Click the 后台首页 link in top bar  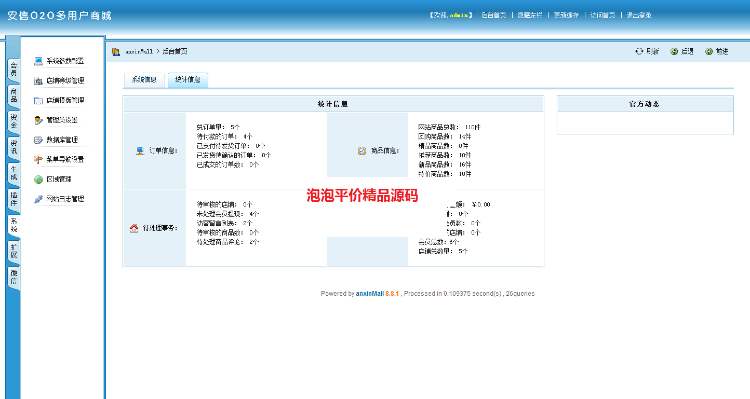tap(493, 15)
